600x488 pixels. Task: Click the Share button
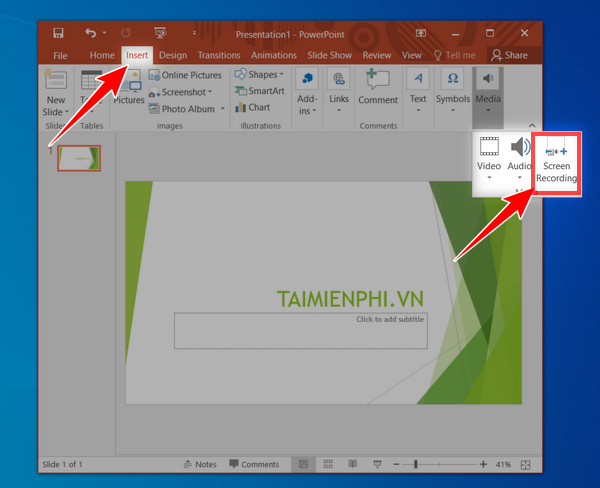510,55
